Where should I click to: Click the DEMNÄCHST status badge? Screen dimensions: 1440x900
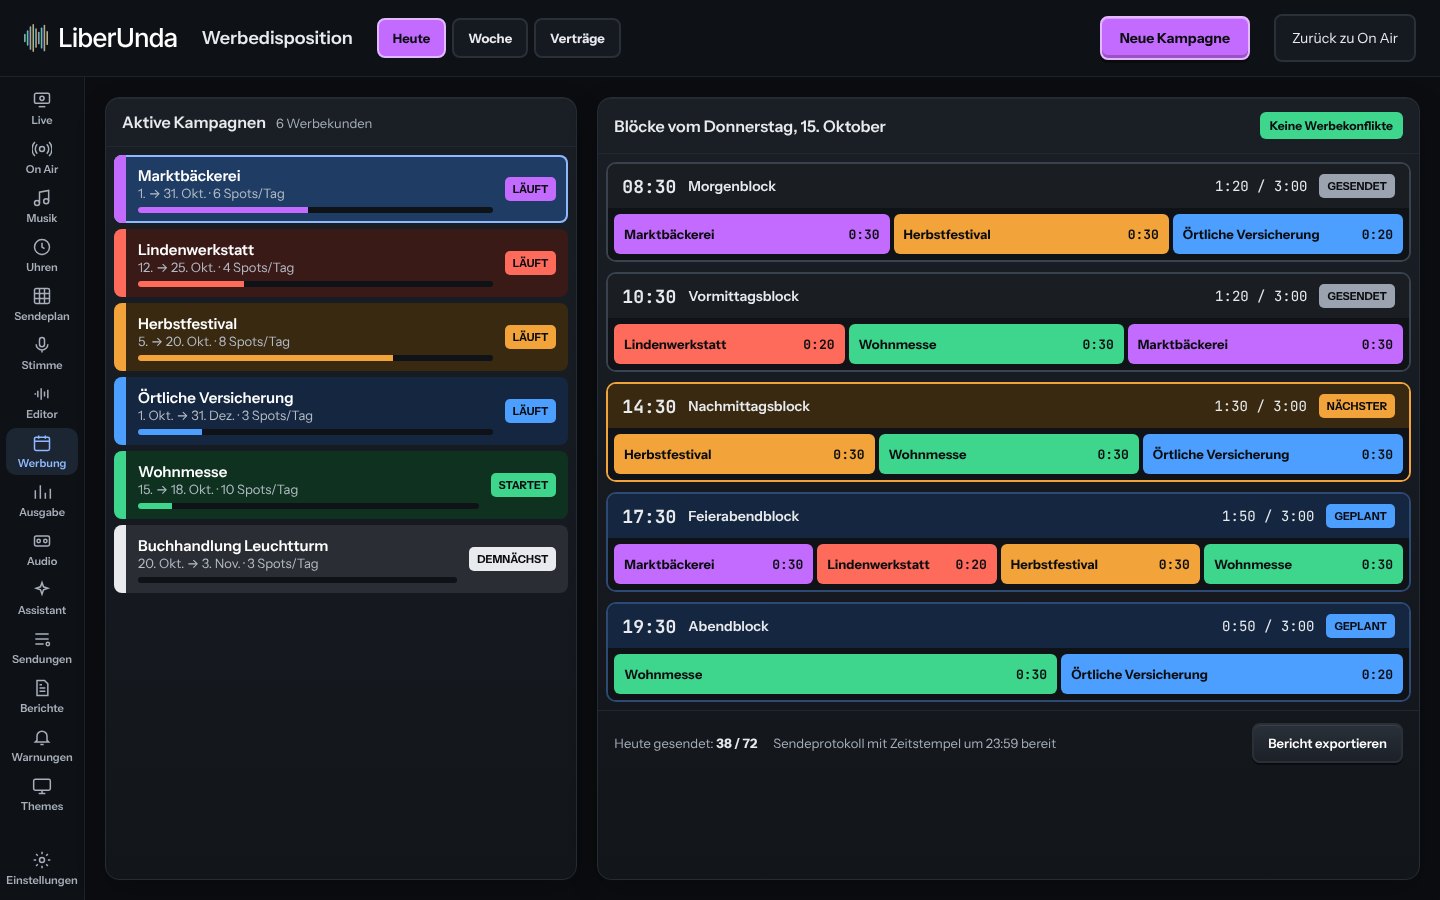coord(512,559)
